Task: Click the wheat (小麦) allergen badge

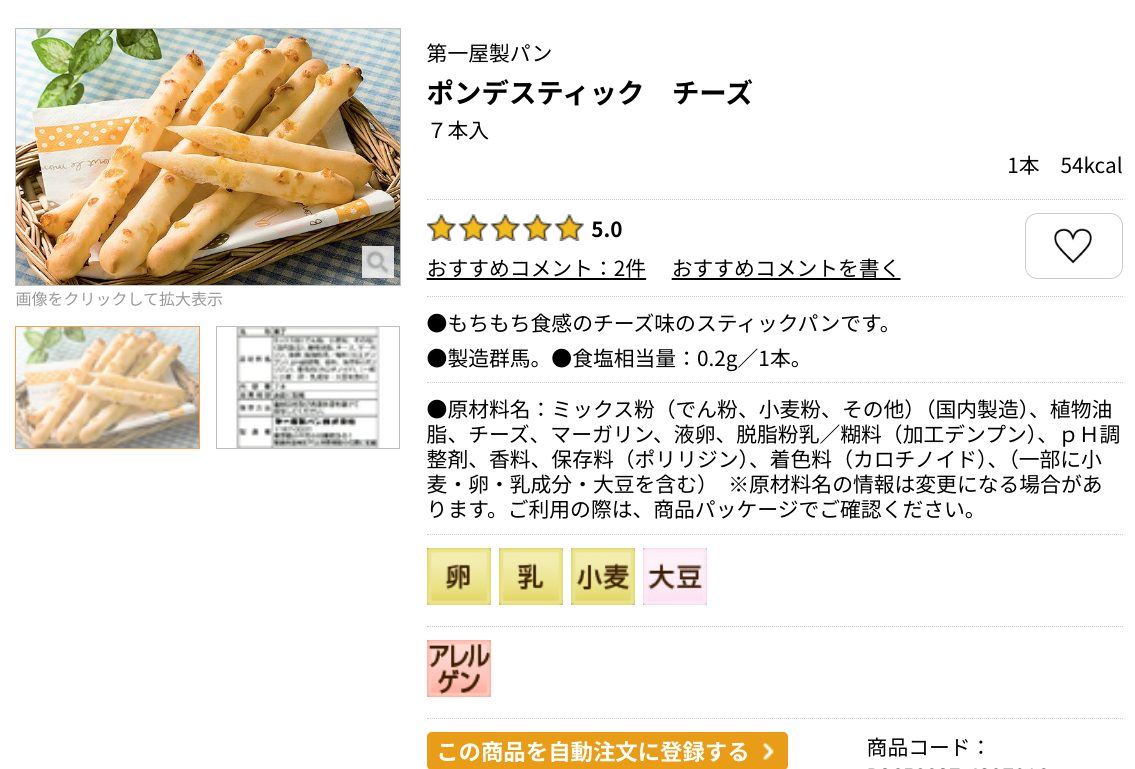Action: 602,576
